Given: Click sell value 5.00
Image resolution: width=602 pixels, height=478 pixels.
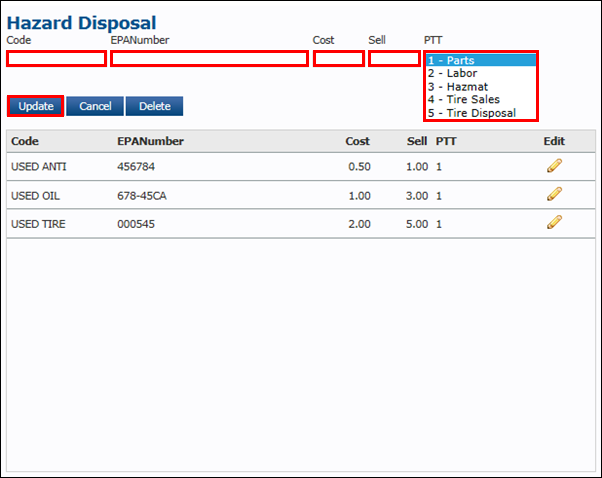Looking at the screenshot, I should point(417,224).
